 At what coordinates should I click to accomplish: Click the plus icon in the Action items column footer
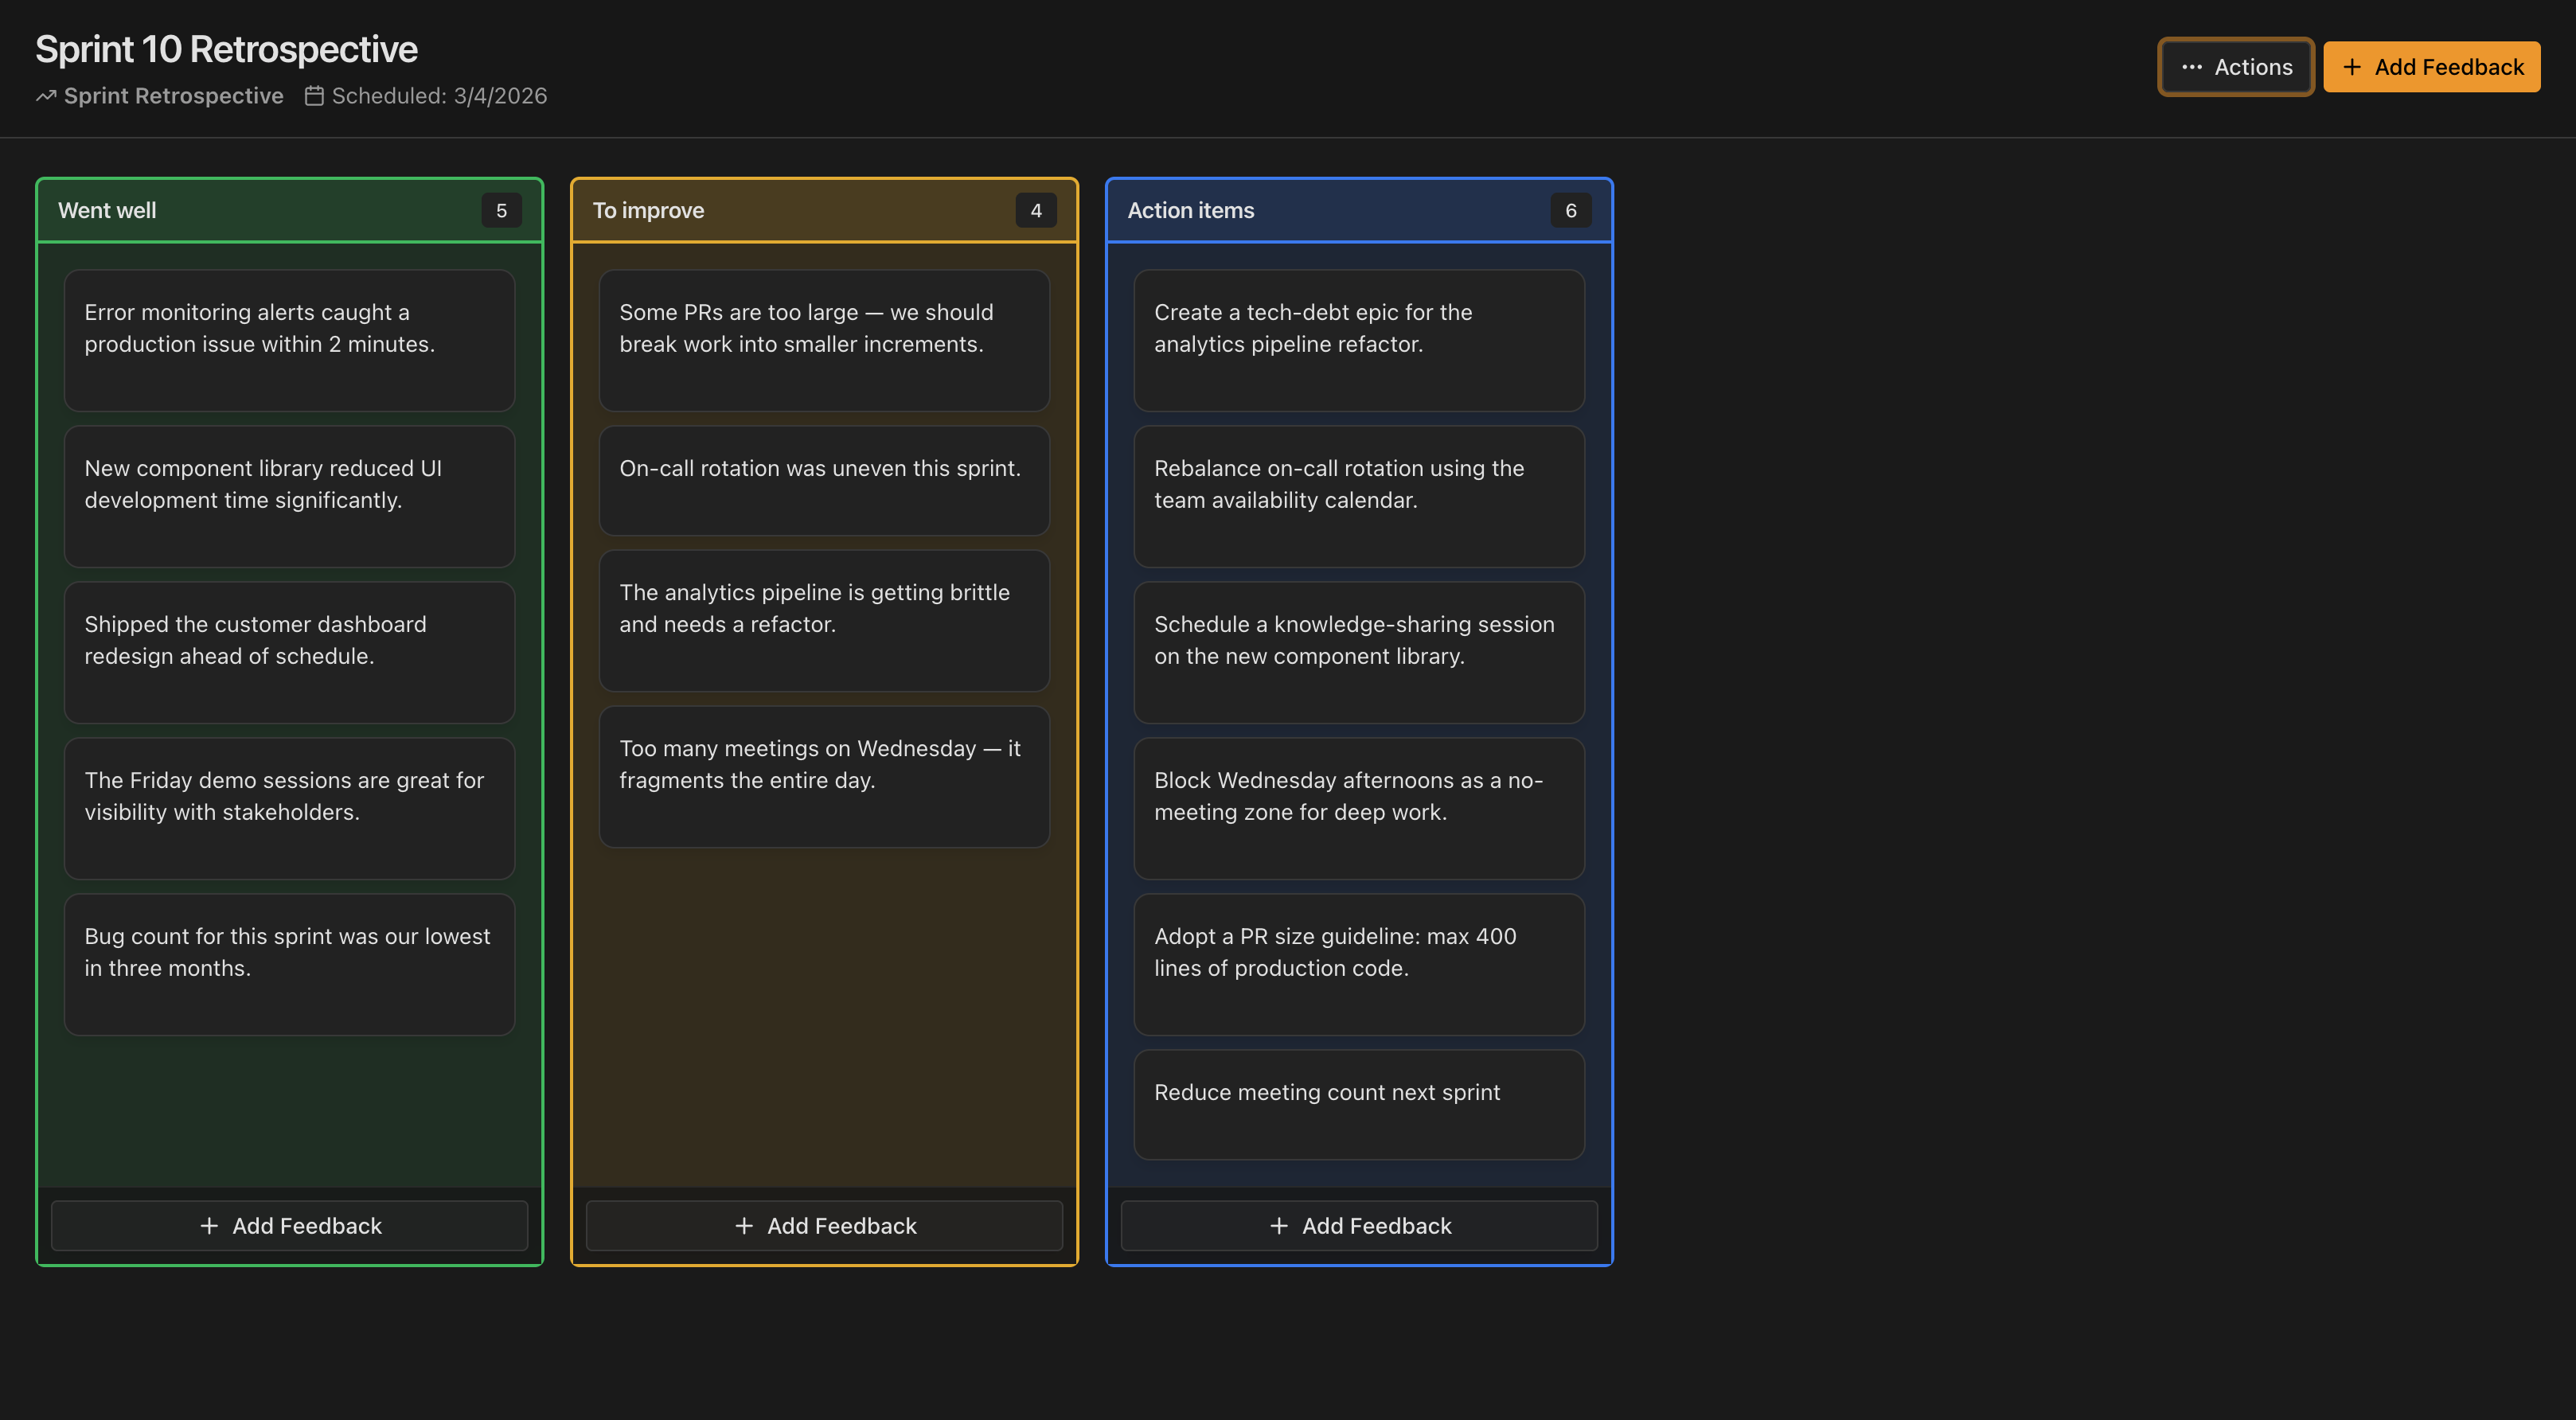[1280, 1225]
